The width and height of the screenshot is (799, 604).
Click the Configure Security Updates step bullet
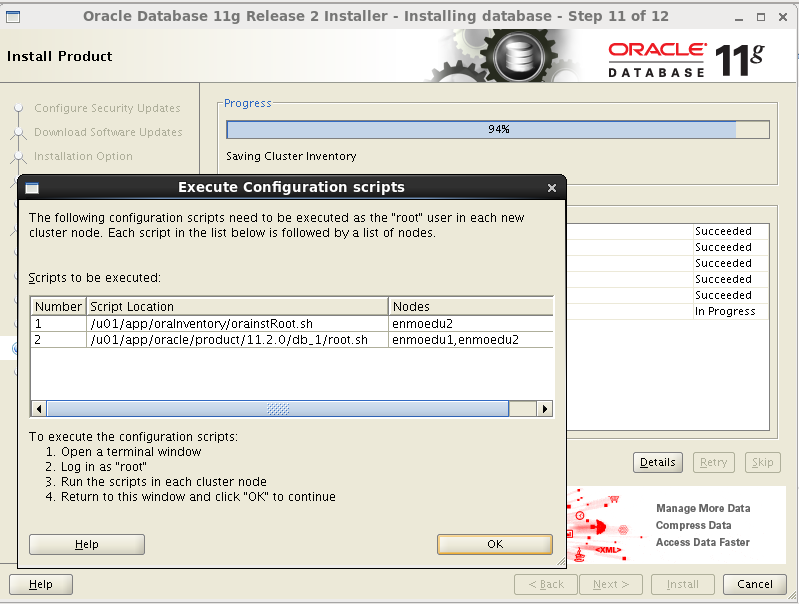click(x=19, y=108)
